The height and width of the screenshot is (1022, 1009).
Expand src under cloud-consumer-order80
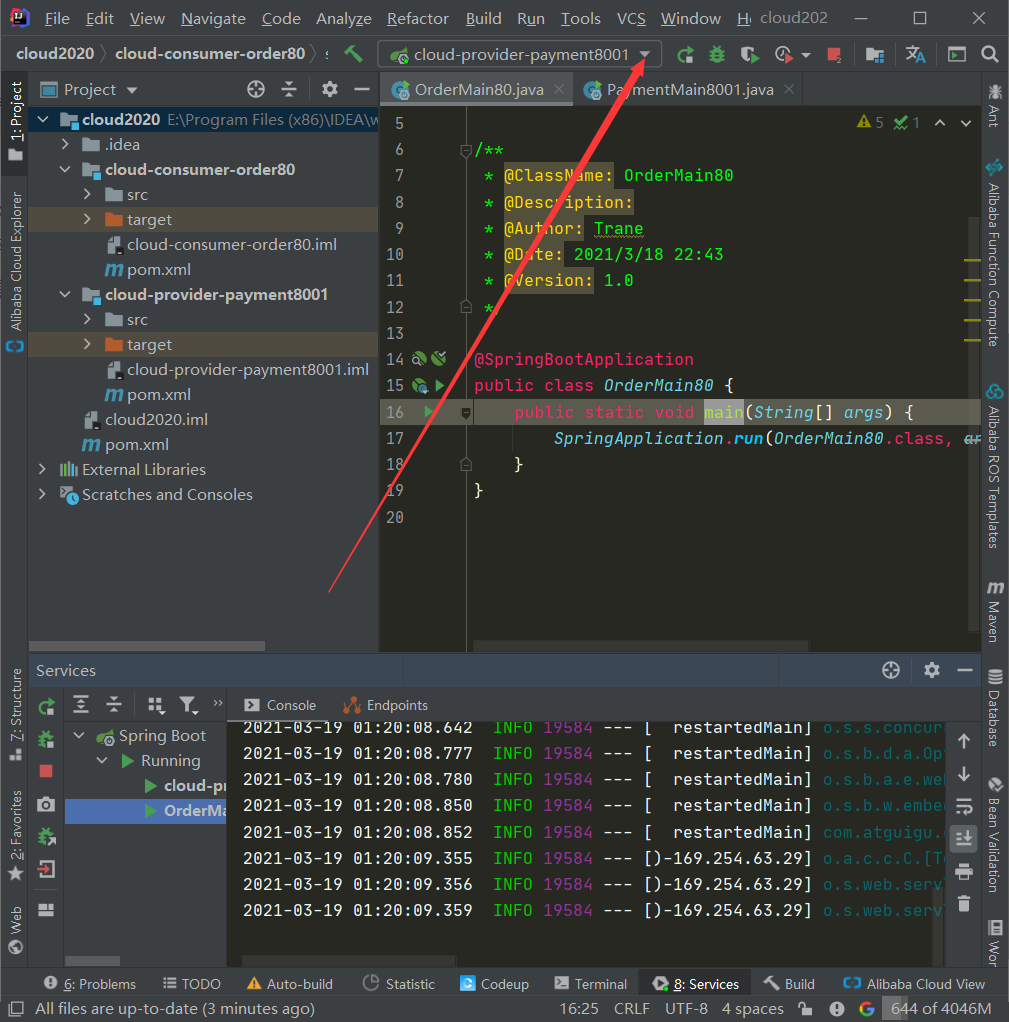pyautogui.click(x=88, y=194)
